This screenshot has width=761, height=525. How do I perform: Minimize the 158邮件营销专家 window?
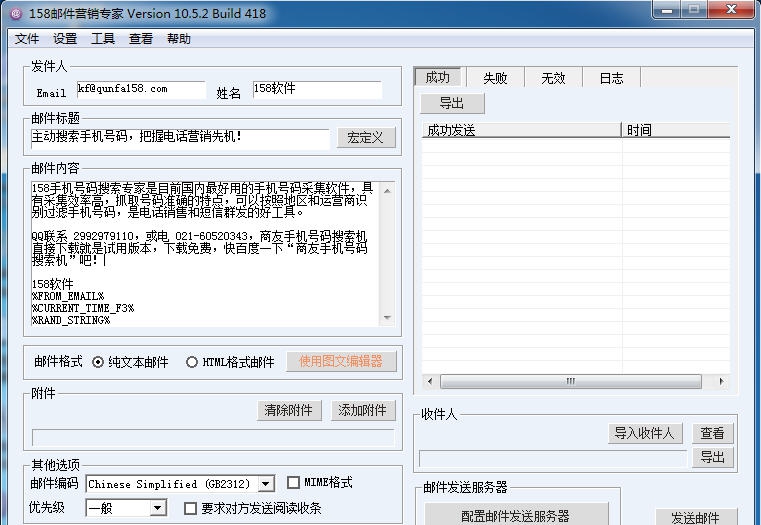(x=668, y=10)
